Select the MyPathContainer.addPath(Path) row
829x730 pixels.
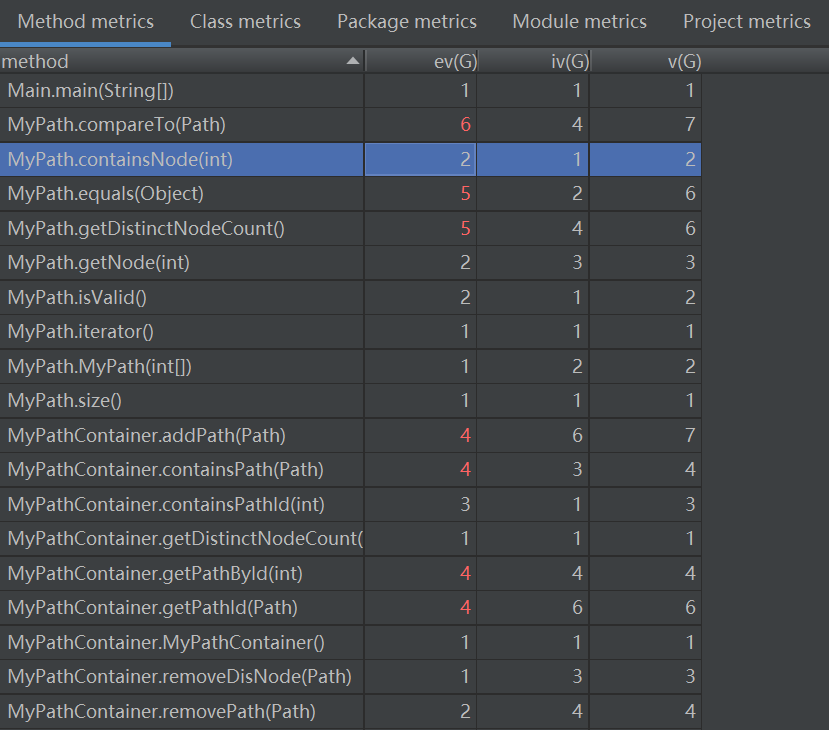click(351, 435)
